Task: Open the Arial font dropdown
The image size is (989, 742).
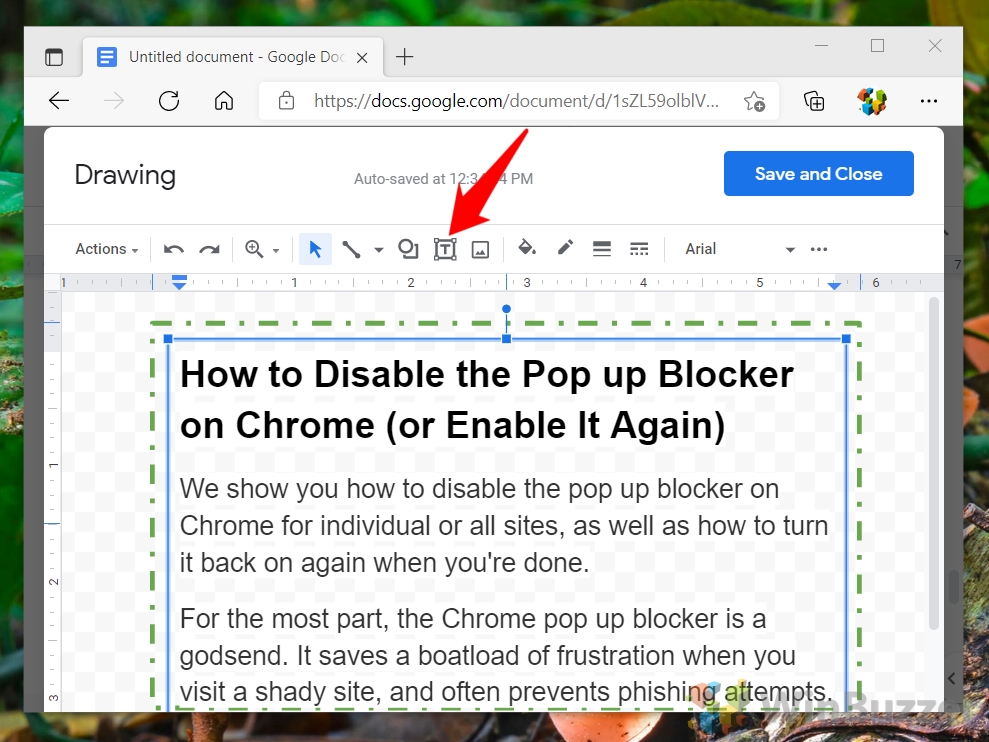Action: [739, 249]
